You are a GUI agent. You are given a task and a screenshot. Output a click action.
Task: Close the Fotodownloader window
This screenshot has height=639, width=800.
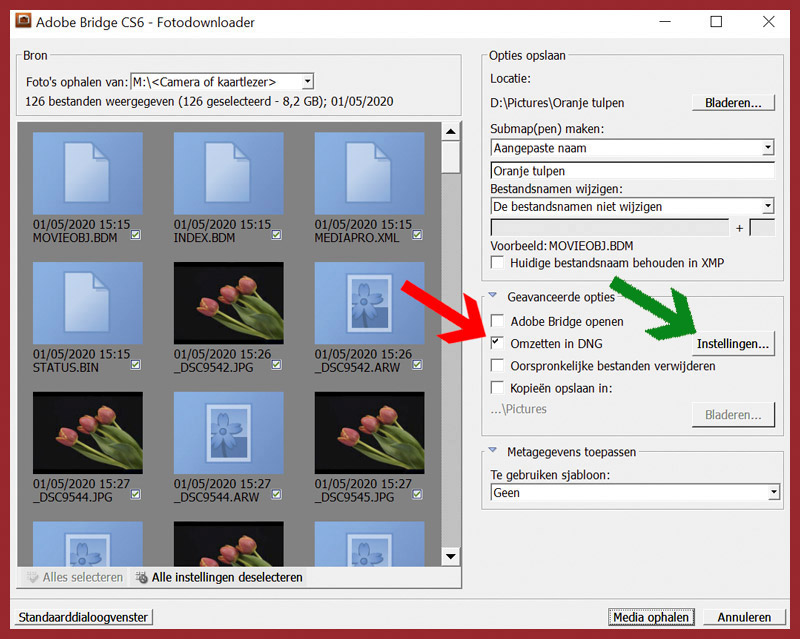click(x=768, y=21)
